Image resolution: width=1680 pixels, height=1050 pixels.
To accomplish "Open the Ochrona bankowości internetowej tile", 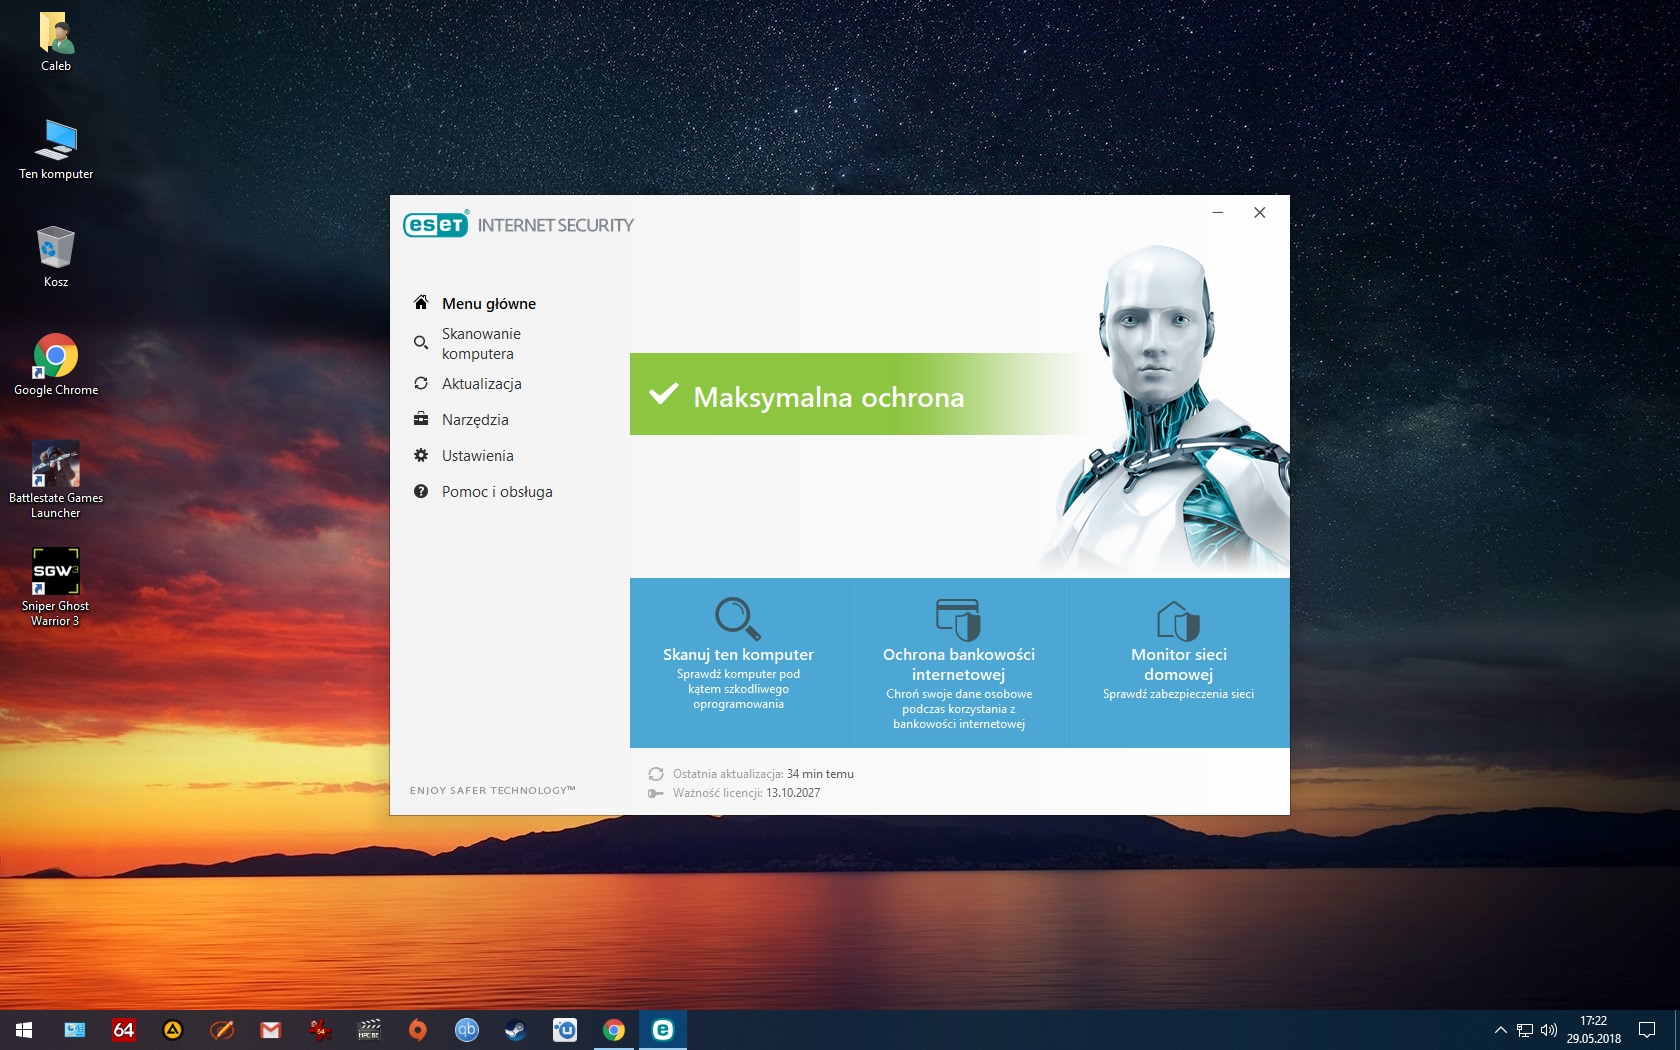I will click(959, 662).
